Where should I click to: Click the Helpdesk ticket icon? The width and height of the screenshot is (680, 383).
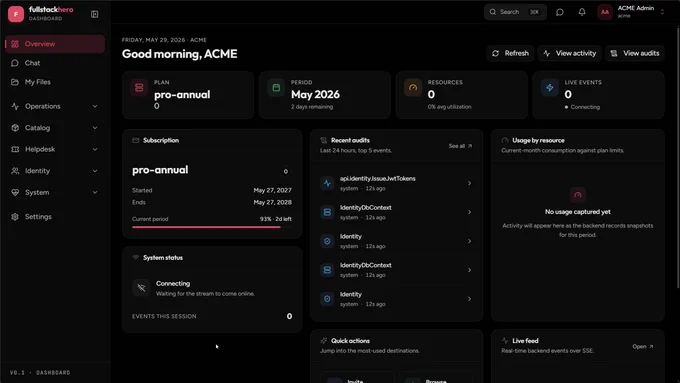15,149
